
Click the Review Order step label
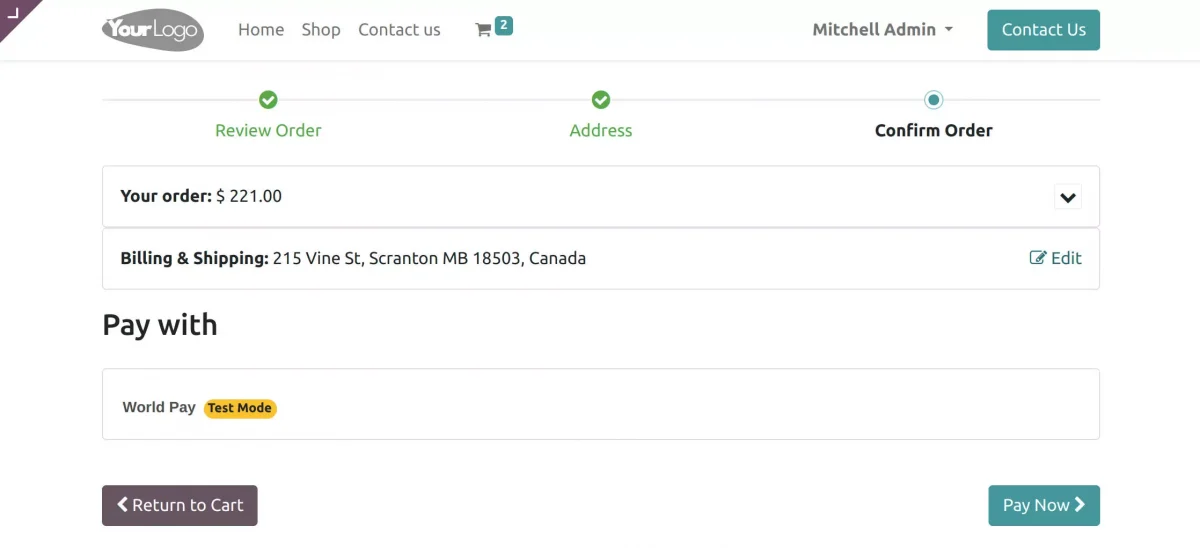268,131
